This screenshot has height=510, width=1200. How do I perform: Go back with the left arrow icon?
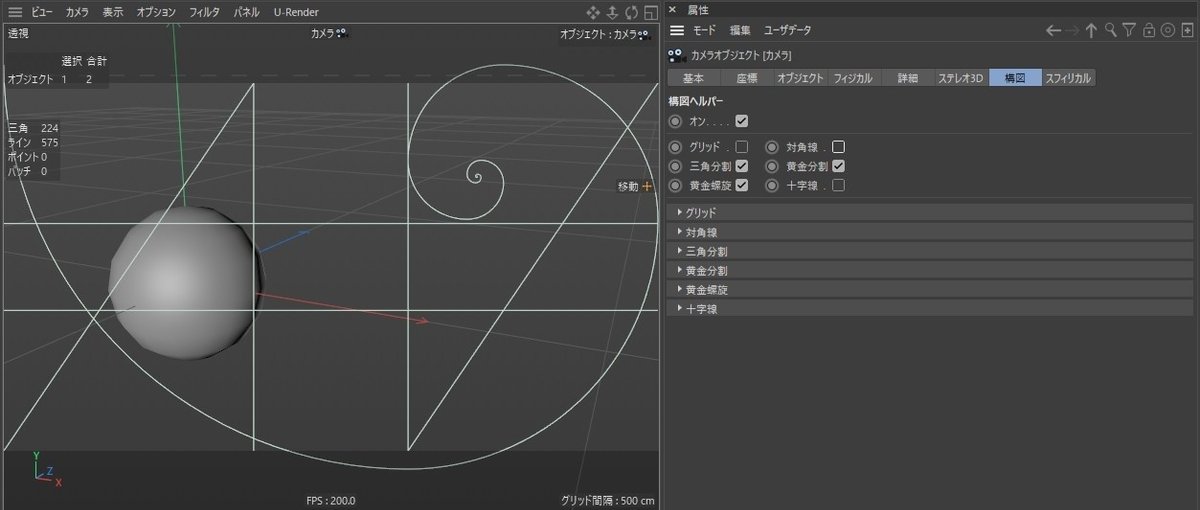click(1053, 31)
